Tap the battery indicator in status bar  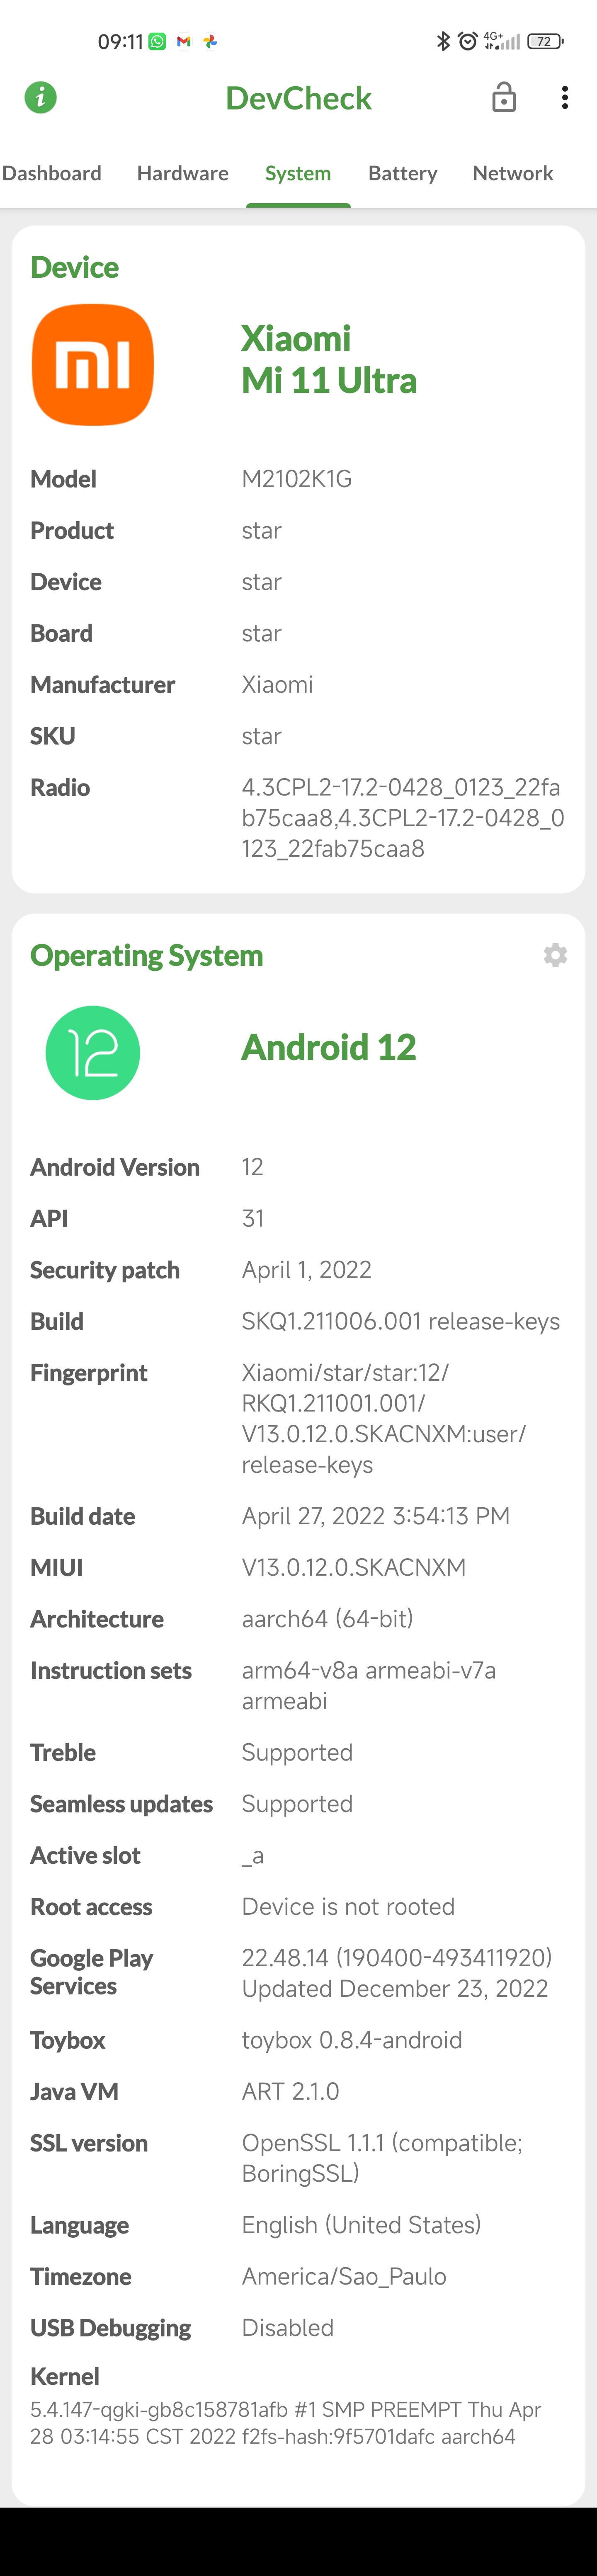point(545,41)
